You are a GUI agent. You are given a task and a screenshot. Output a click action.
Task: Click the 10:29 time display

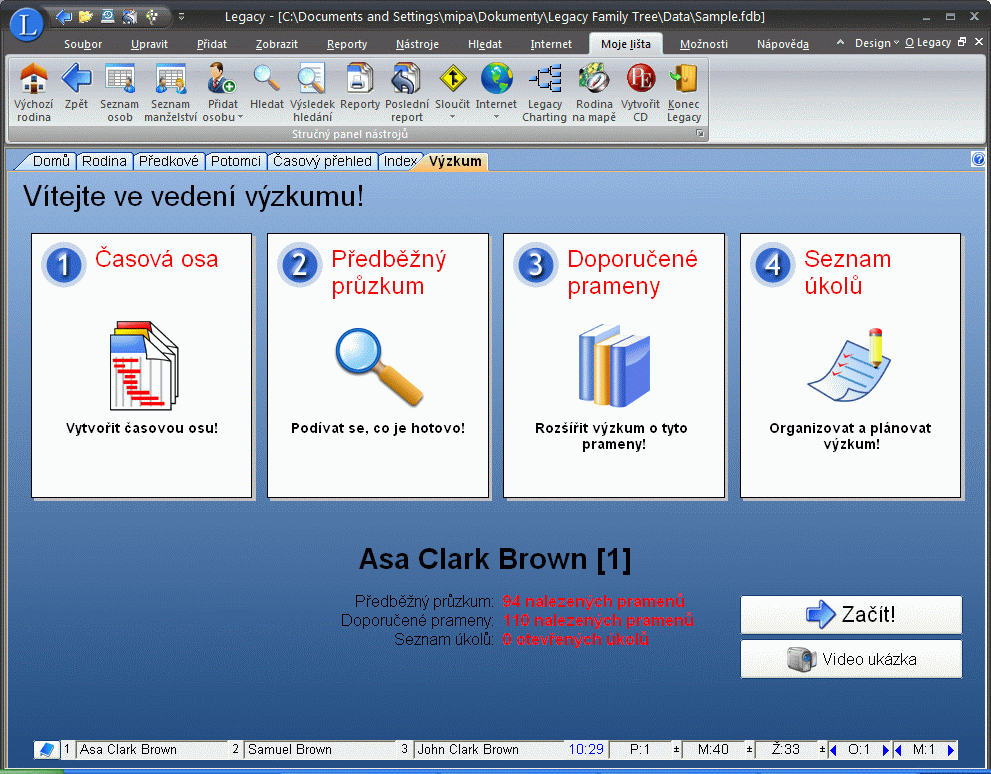click(x=586, y=749)
